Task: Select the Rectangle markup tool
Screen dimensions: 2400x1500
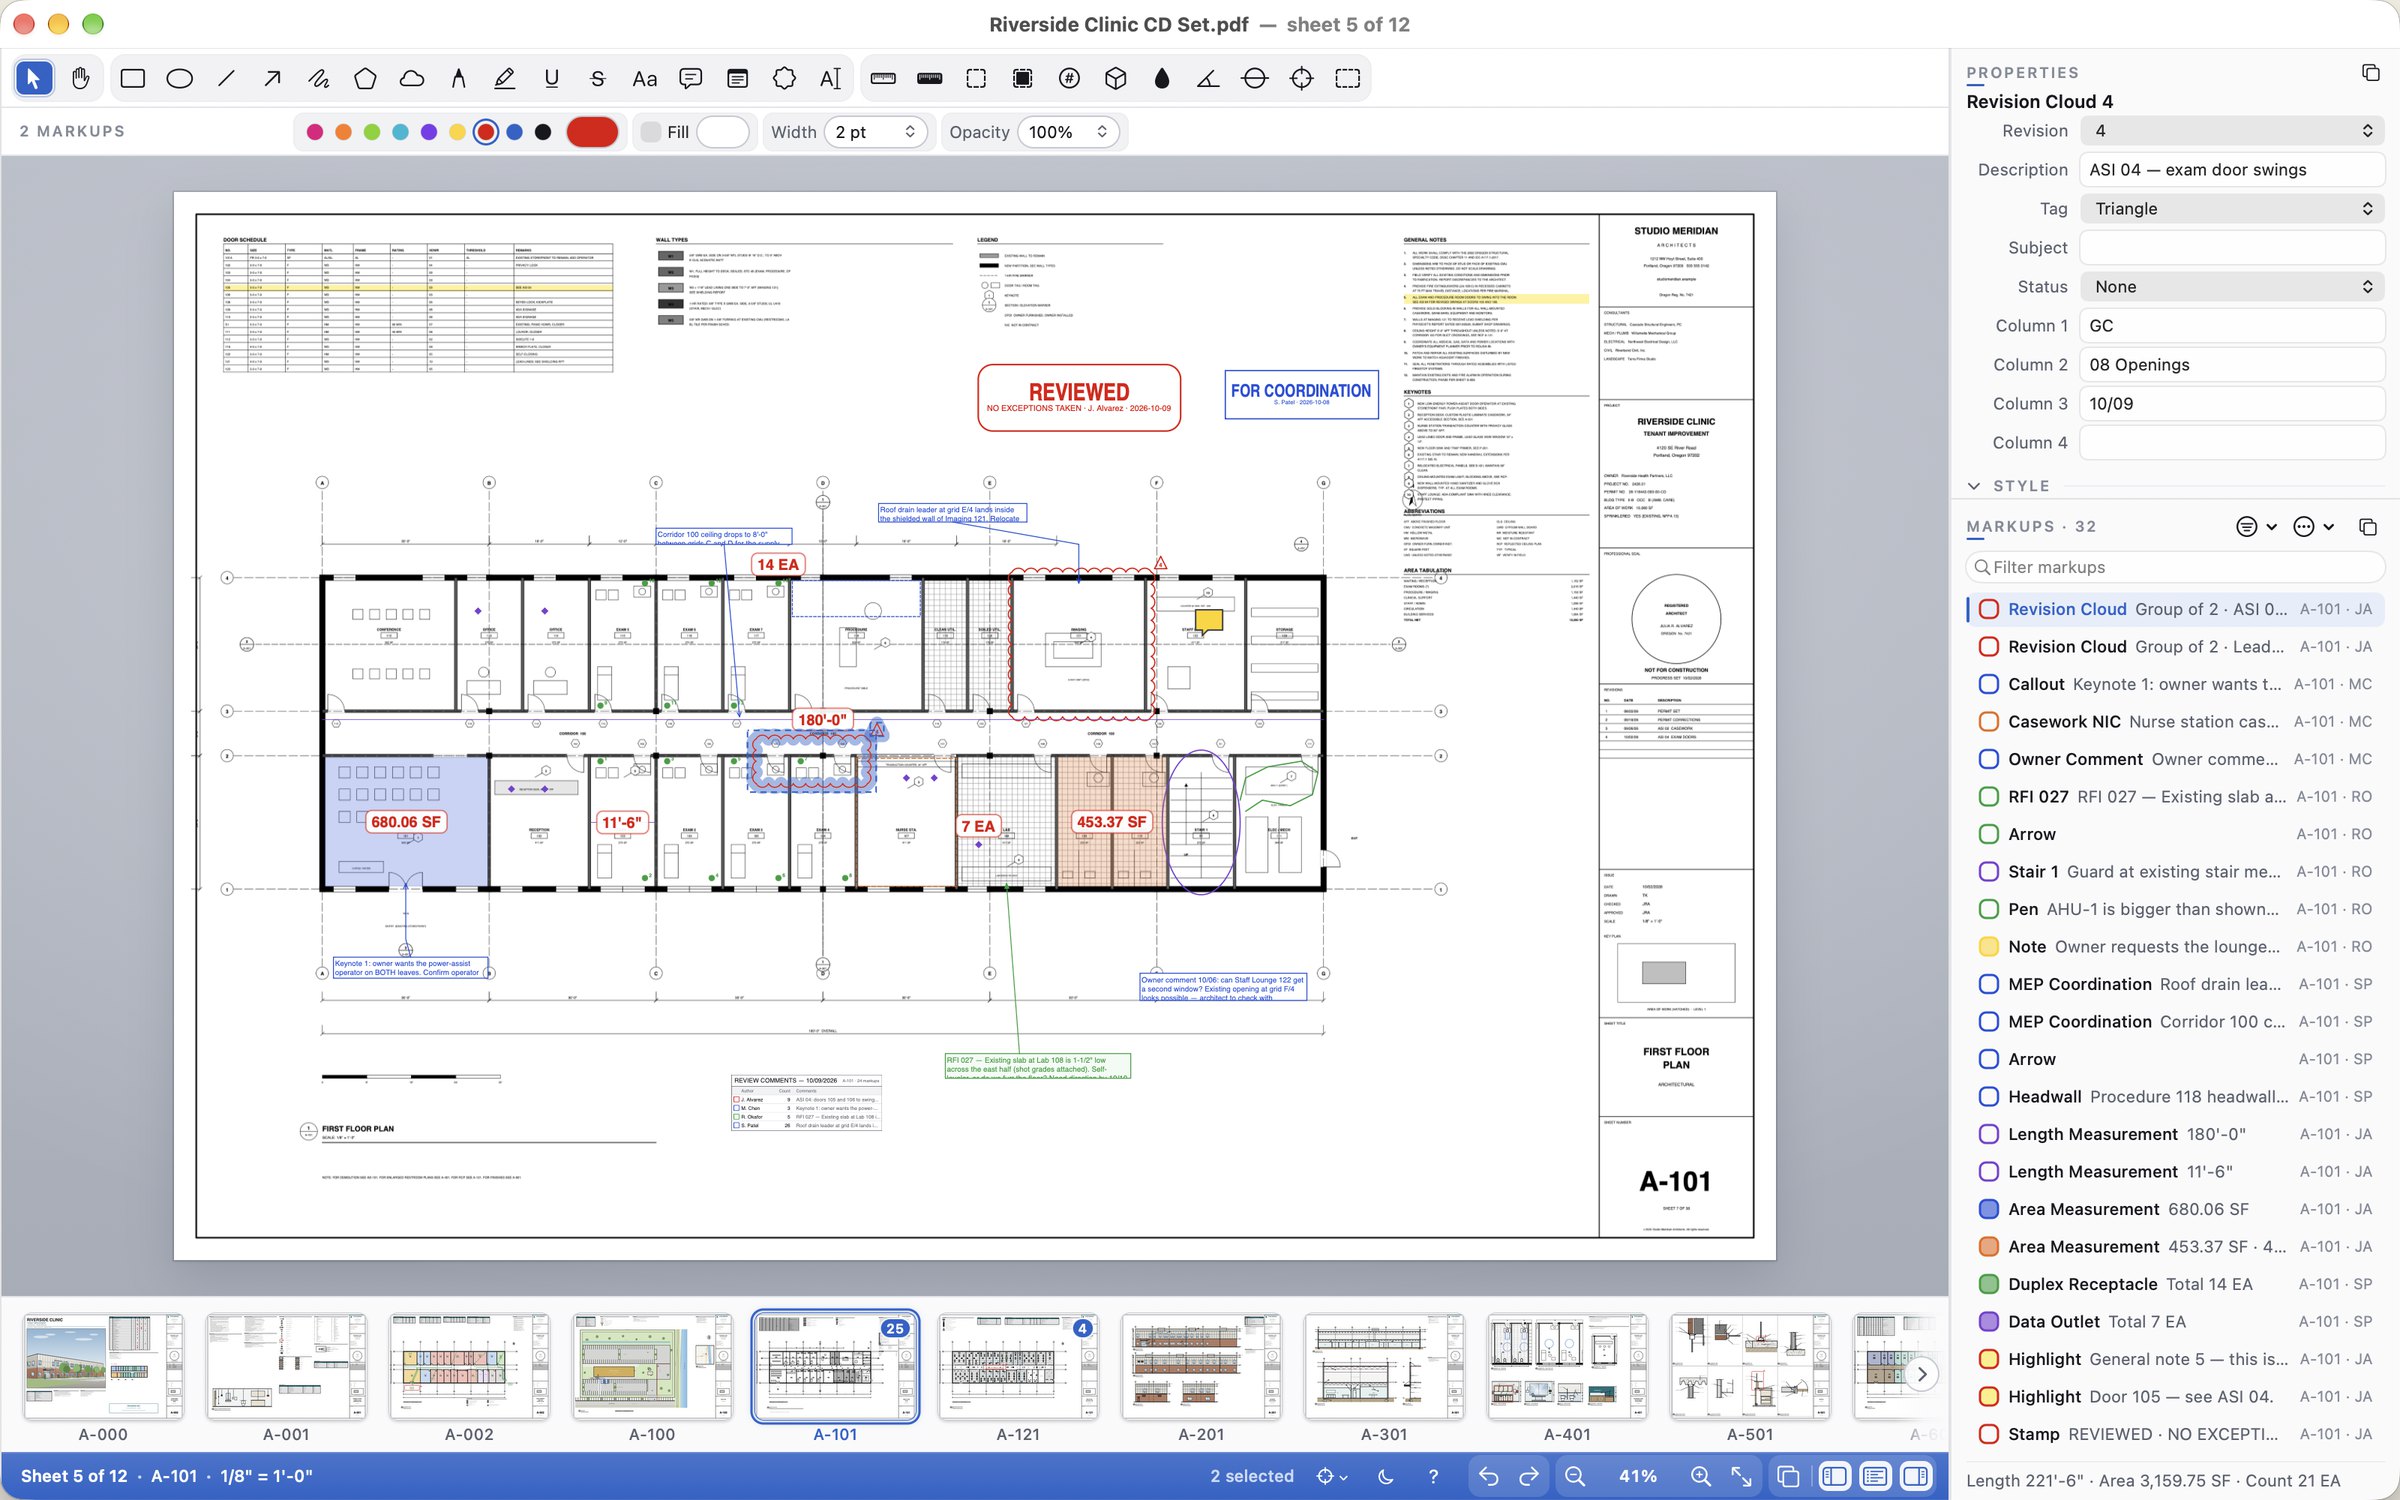Action: [x=132, y=78]
